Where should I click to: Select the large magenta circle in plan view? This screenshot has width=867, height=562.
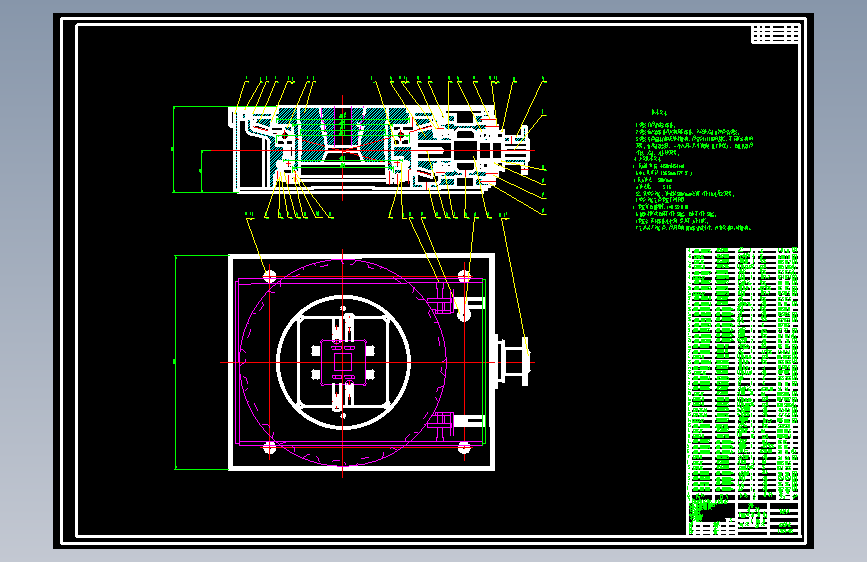click(342, 362)
